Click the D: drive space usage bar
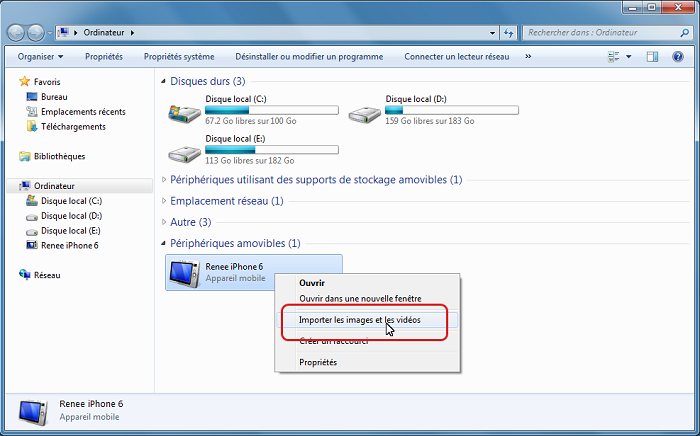The width and height of the screenshot is (700, 436). click(x=452, y=110)
